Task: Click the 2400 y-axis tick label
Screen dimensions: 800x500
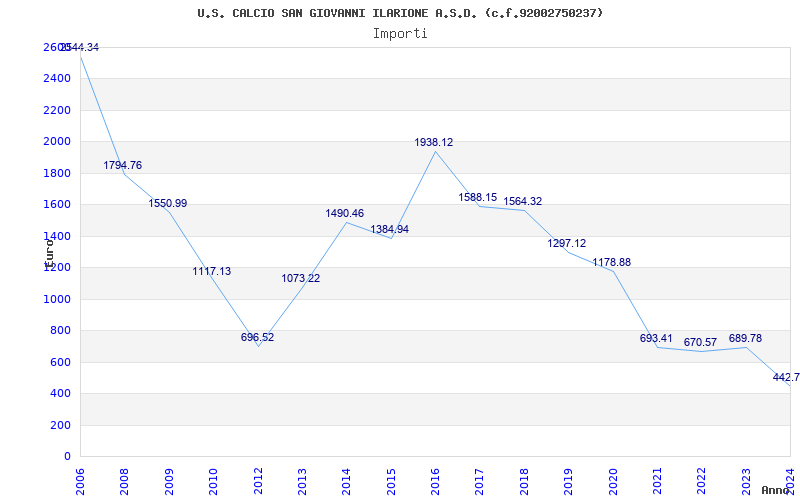Action: tap(57, 79)
